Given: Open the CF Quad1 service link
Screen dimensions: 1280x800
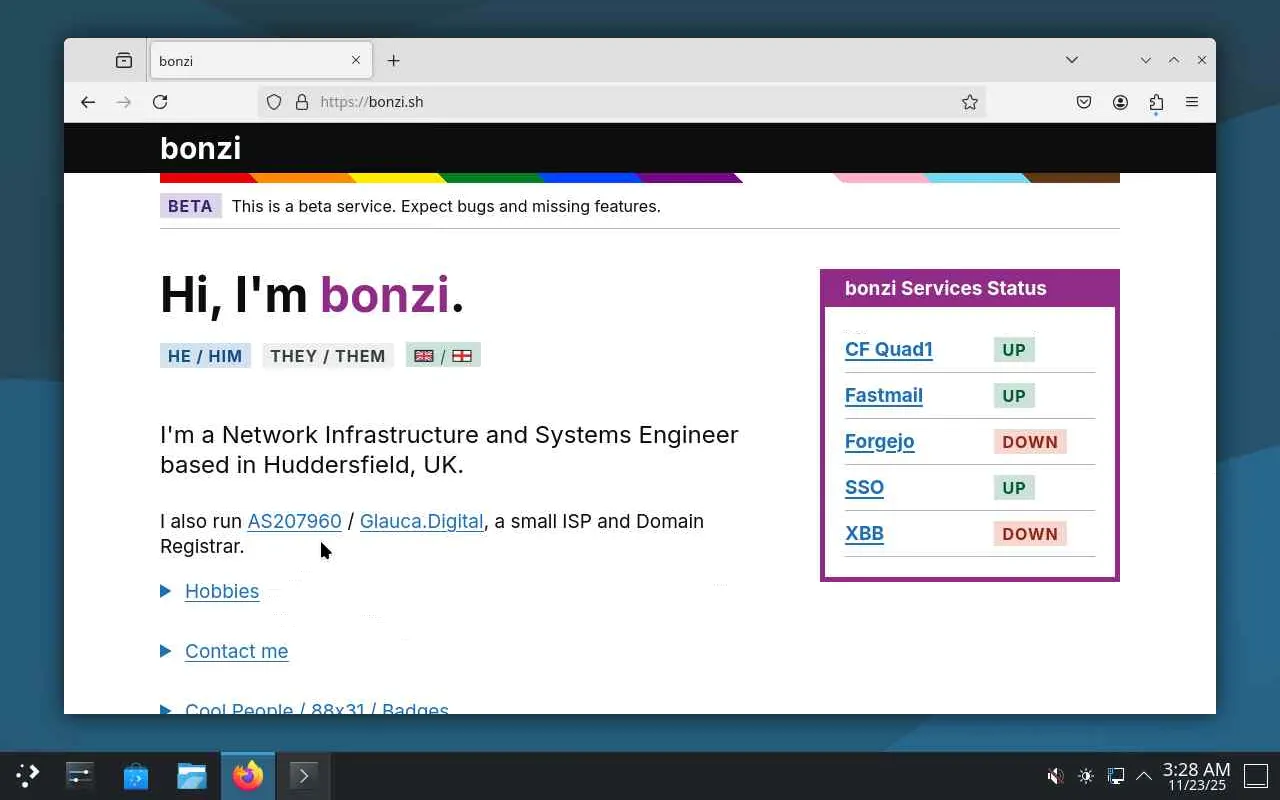Looking at the screenshot, I should click(x=889, y=349).
